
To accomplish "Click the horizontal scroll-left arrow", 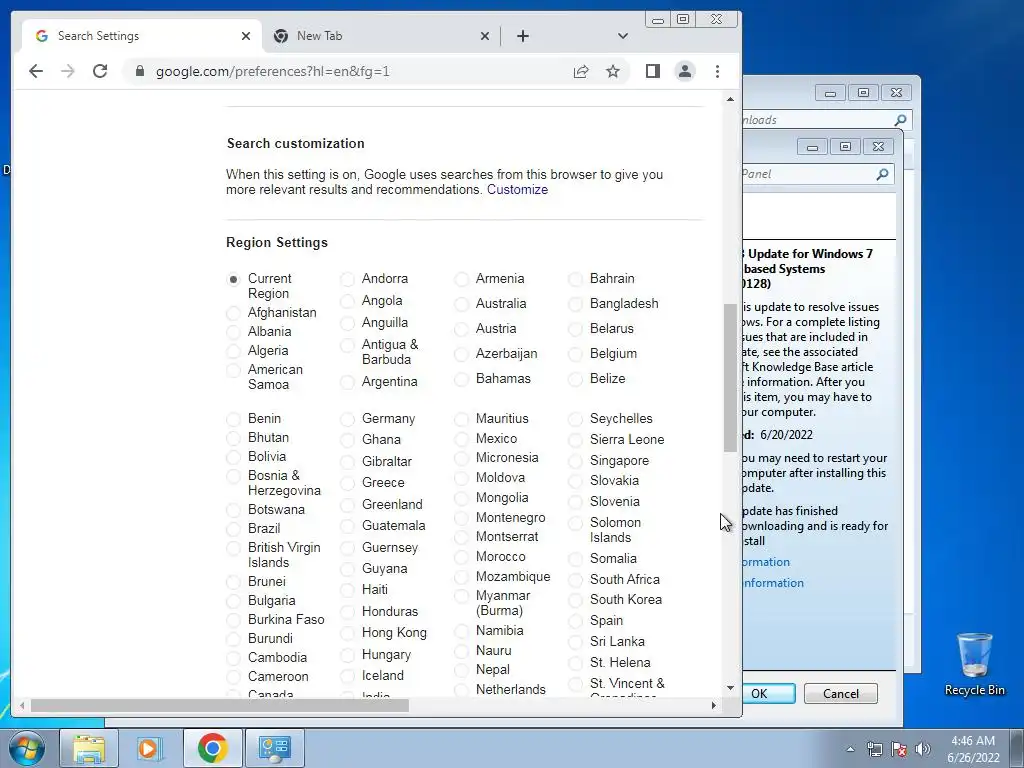I will tap(22, 705).
